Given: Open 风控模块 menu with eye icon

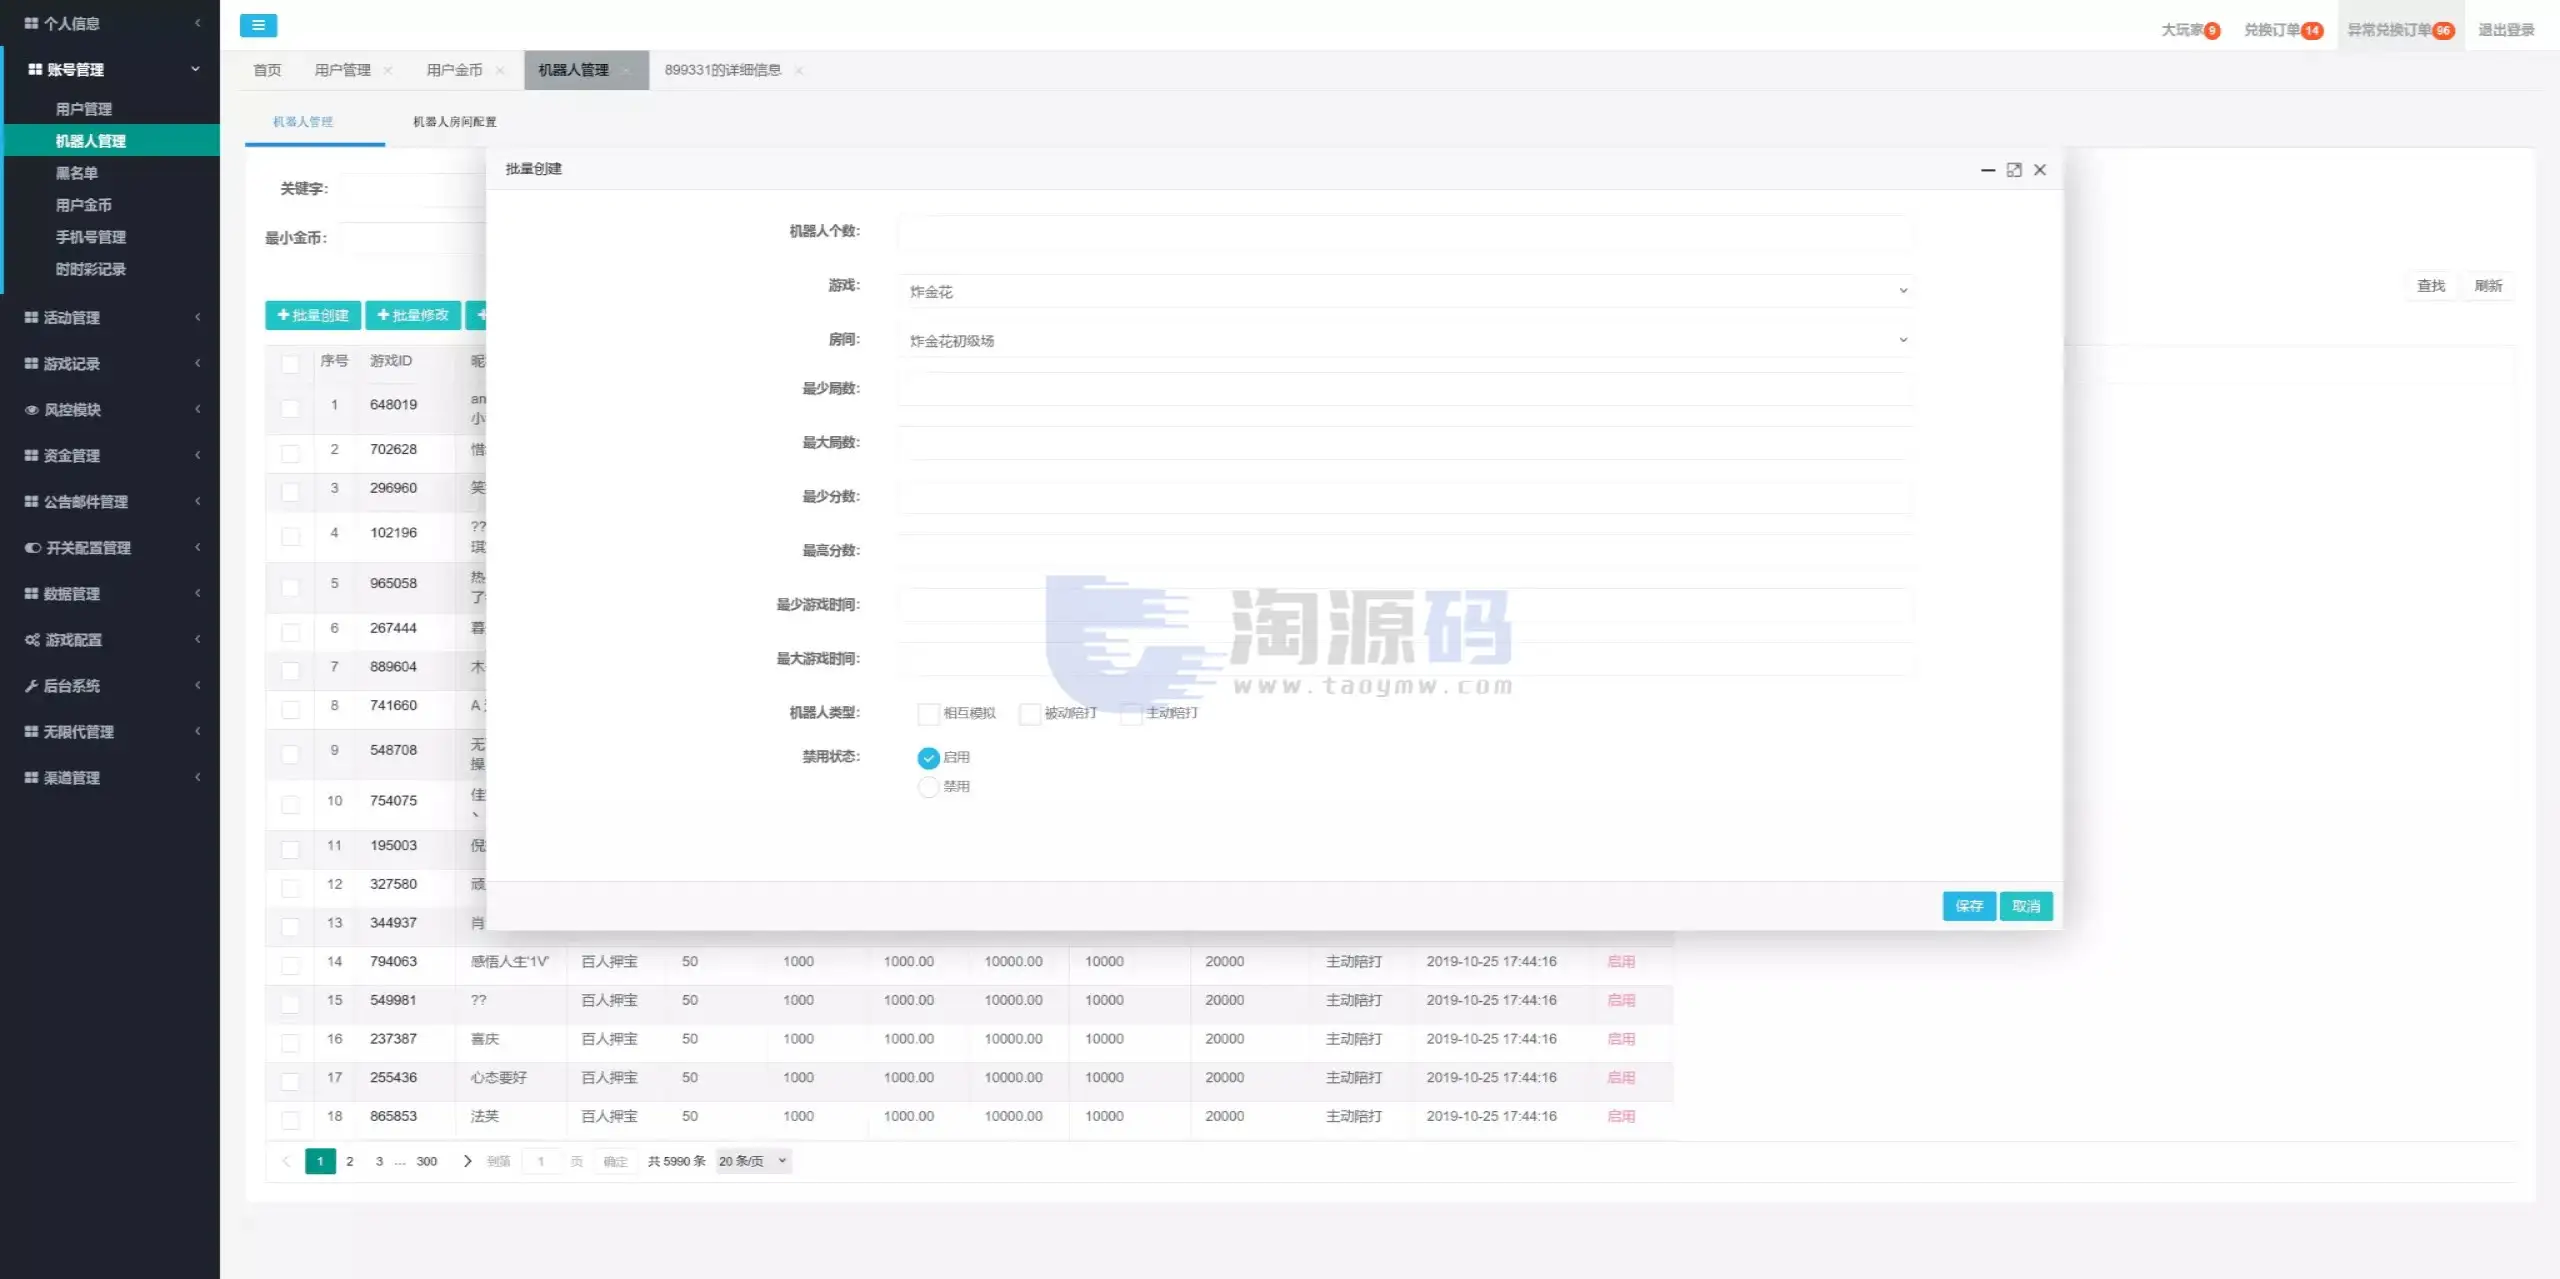Looking at the screenshot, I should pos(110,410).
